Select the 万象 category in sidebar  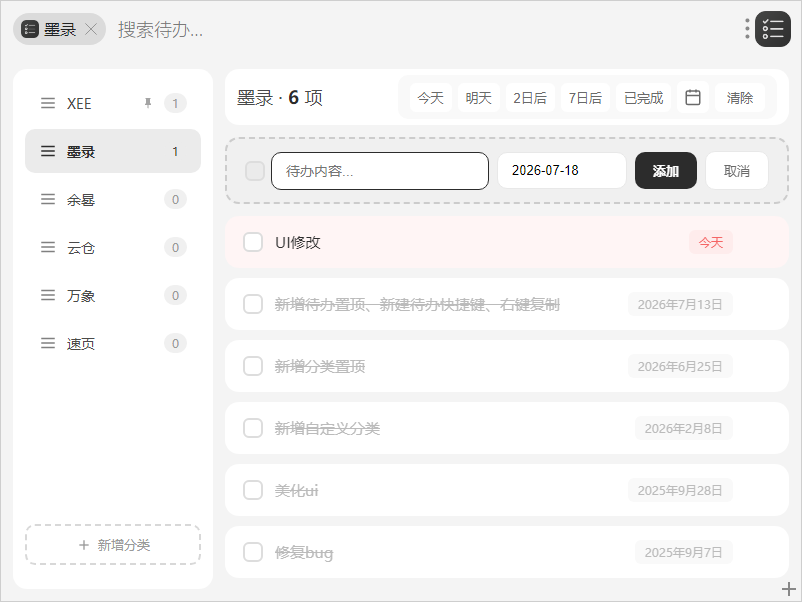click(x=113, y=296)
